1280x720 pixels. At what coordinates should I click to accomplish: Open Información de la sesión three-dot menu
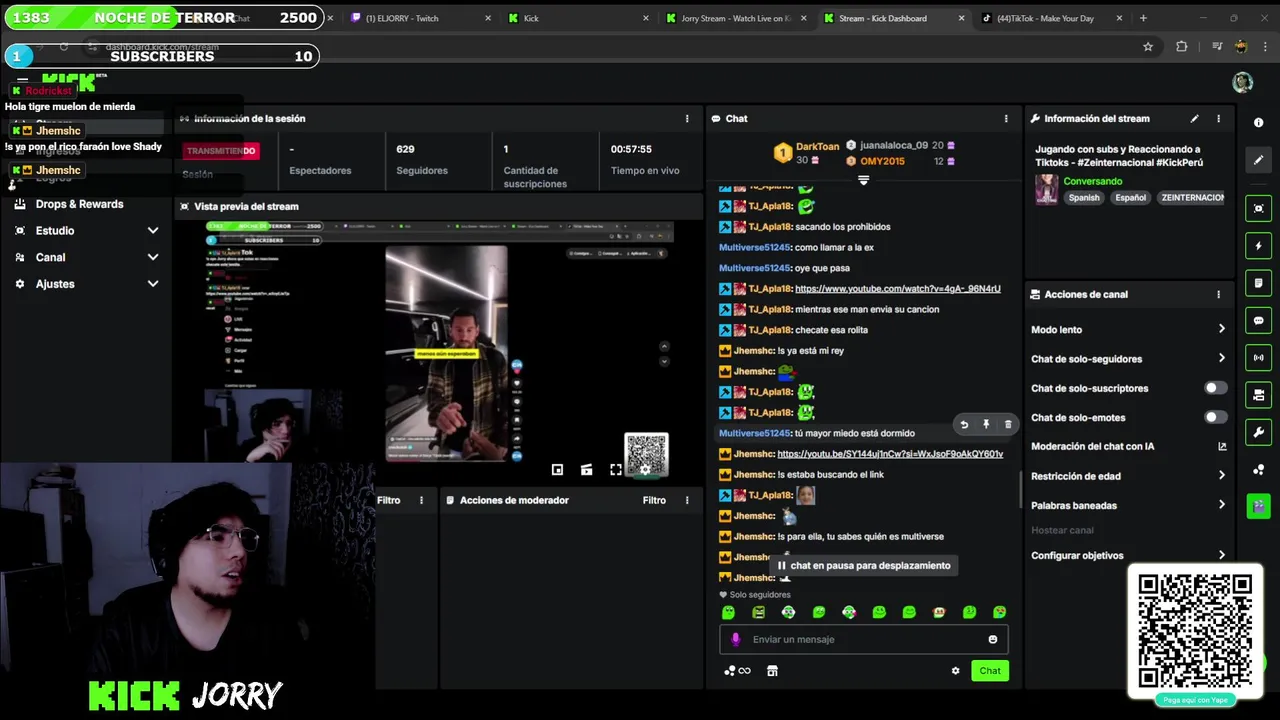[686, 118]
